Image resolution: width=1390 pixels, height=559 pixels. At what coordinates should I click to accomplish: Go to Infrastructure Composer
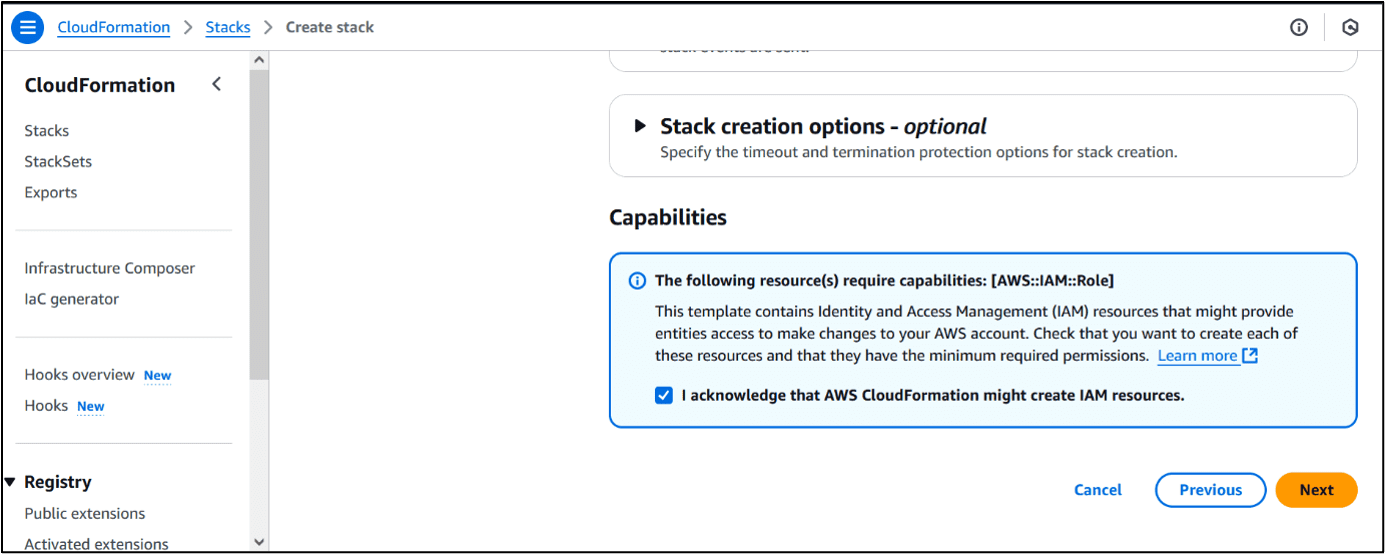coord(110,268)
